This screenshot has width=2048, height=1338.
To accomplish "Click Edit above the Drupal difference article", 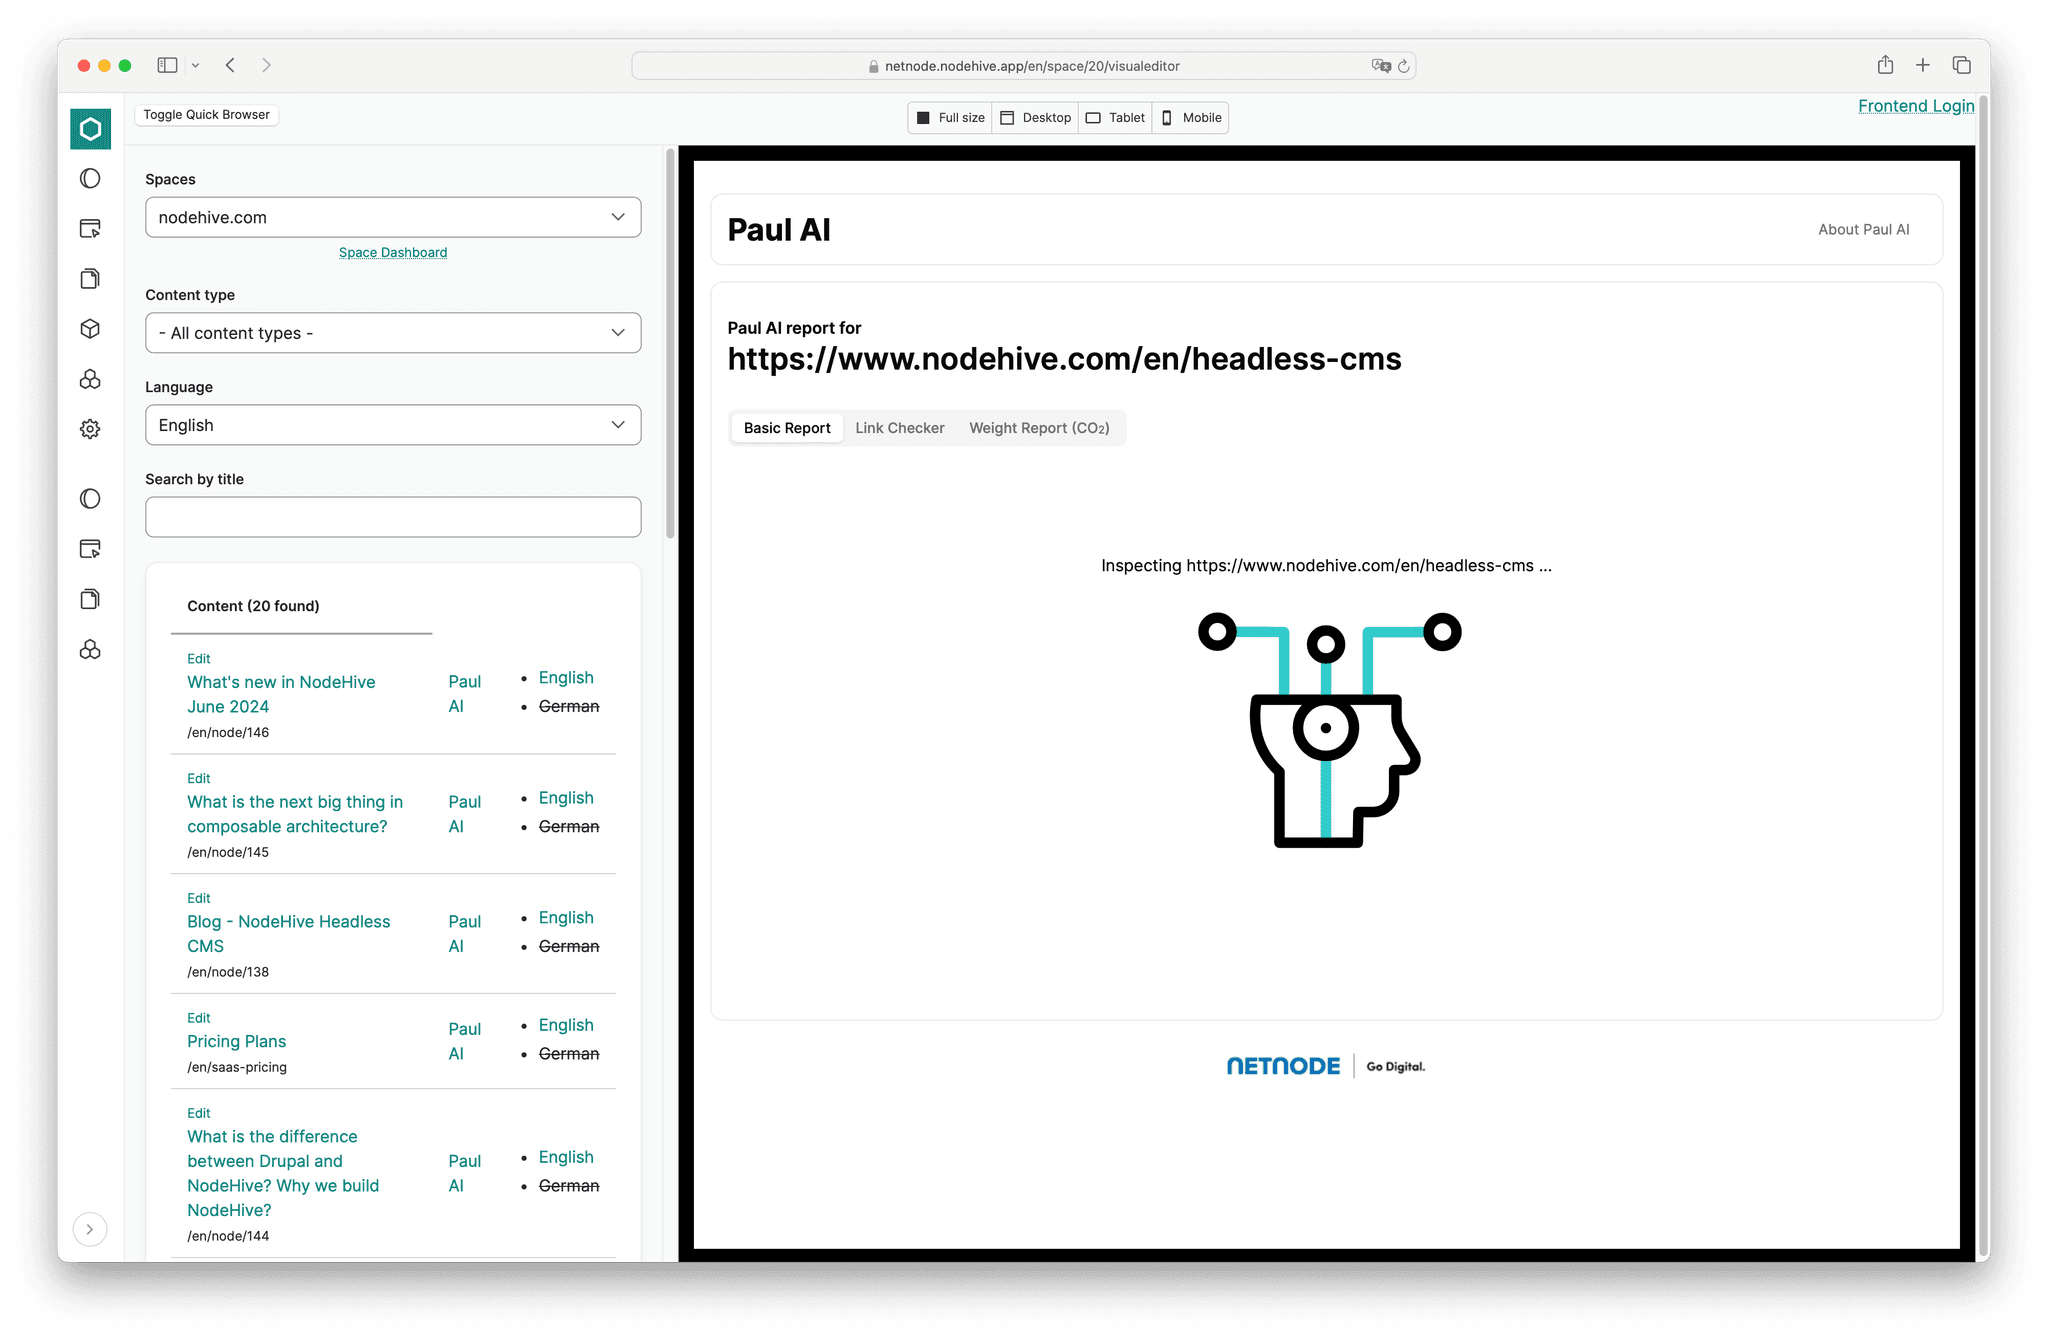I will [x=198, y=1113].
